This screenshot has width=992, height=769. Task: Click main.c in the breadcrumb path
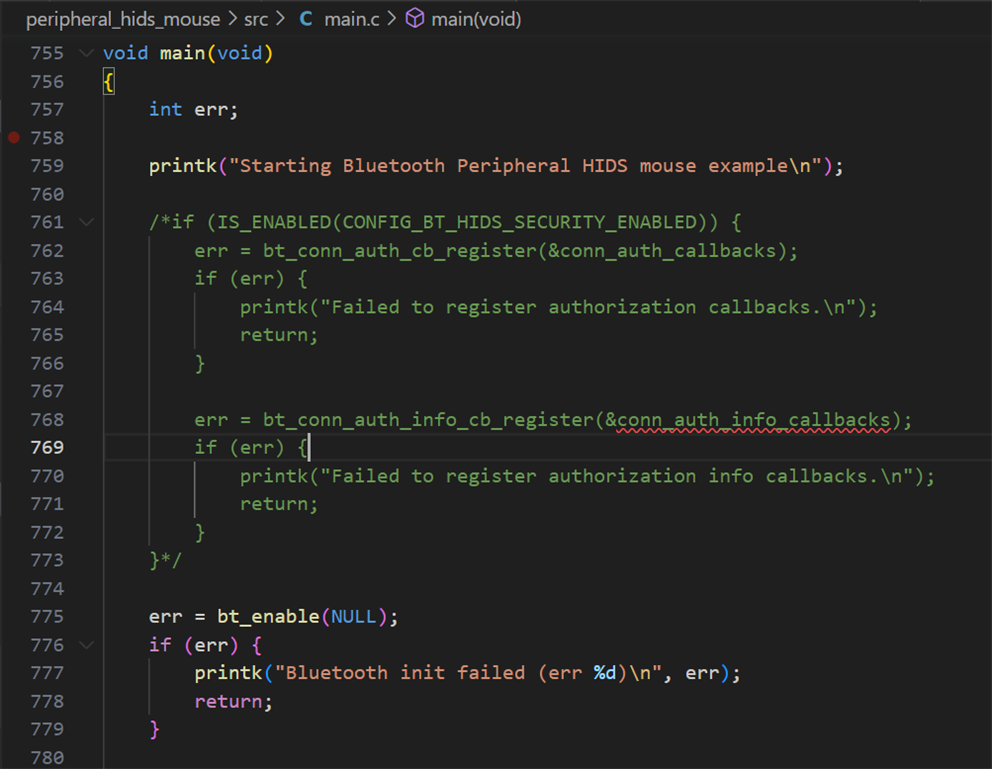[x=350, y=19]
